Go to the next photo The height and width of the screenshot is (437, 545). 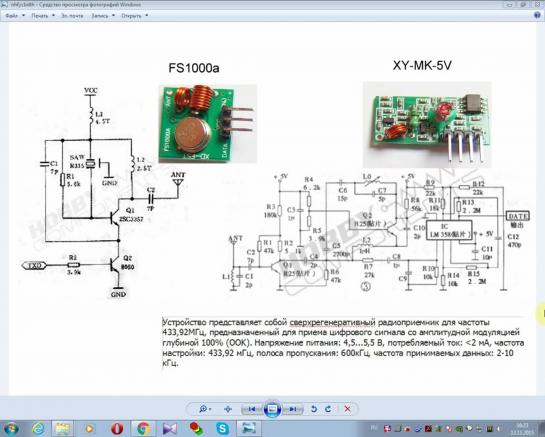(292, 409)
